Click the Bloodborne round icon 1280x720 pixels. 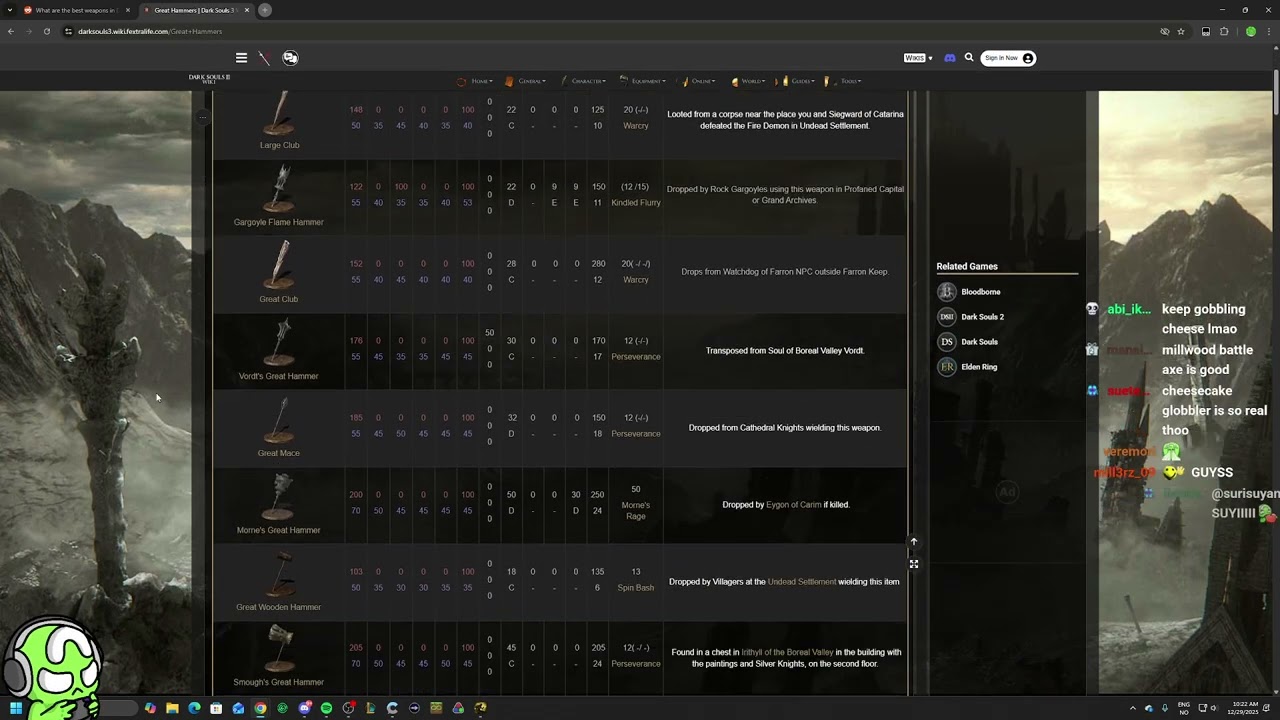[947, 292]
